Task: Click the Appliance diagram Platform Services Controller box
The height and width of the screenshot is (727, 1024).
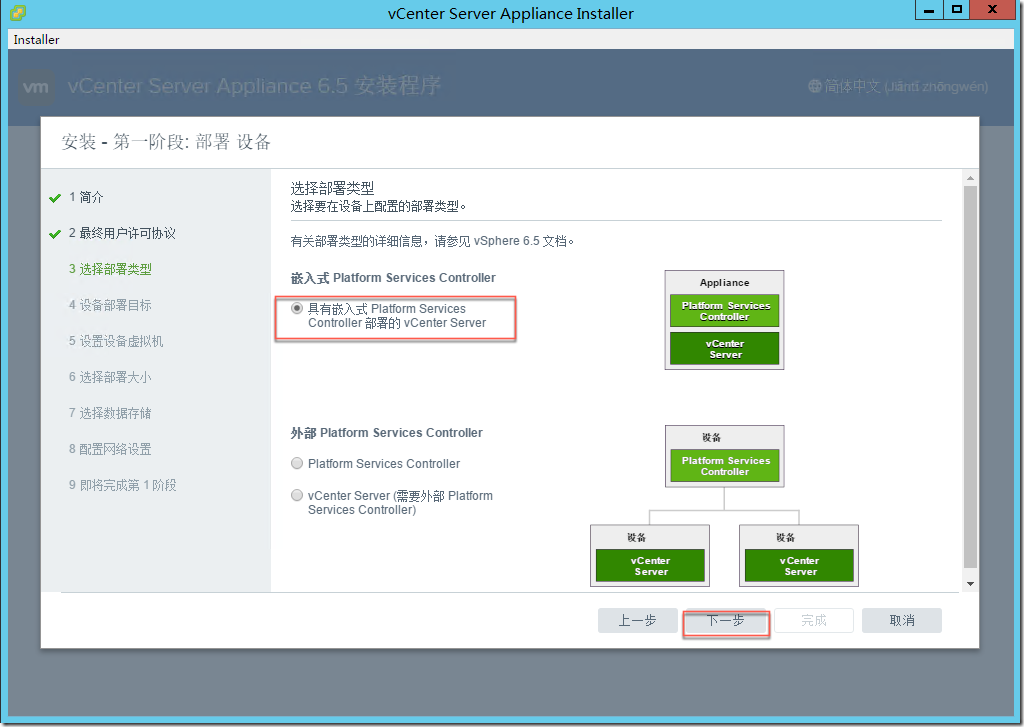Action: click(x=725, y=311)
